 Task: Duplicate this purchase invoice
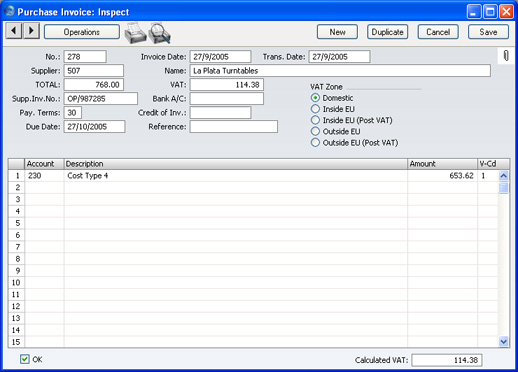pyautogui.click(x=387, y=32)
